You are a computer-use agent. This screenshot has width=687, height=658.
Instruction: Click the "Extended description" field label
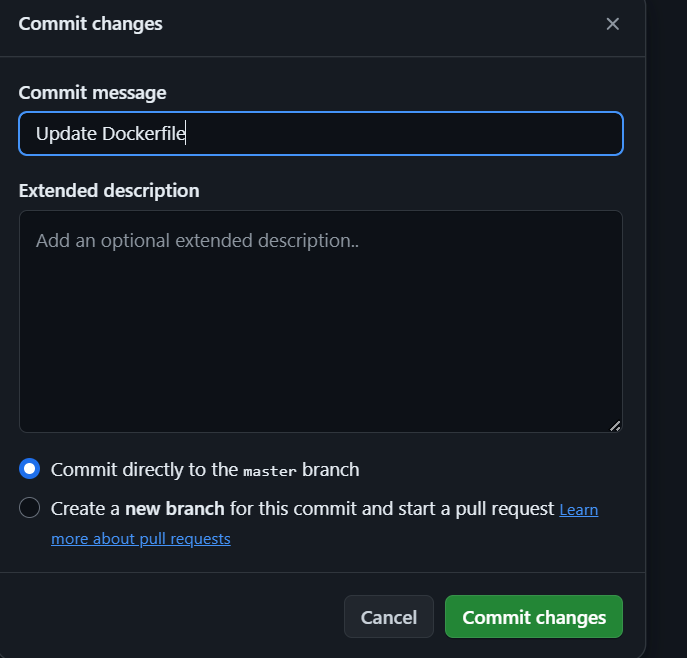pyautogui.click(x=109, y=190)
